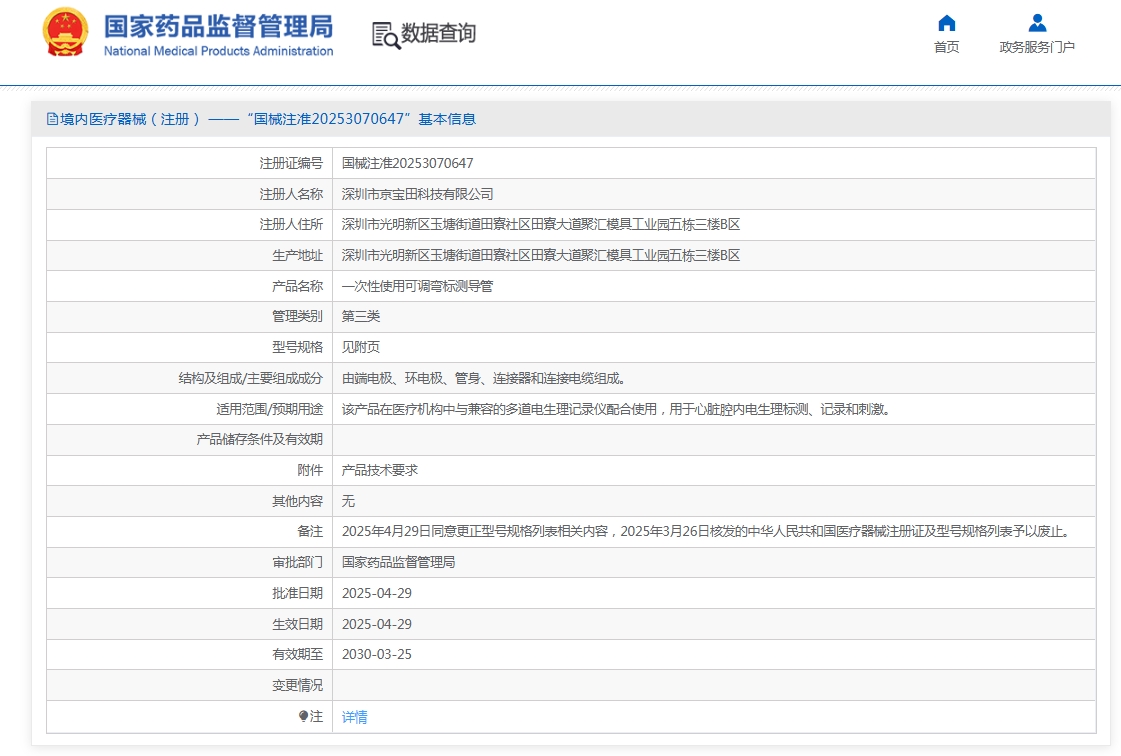
Task: Click 国家药品监督管理局 in 审批部门 row
Action: point(398,562)
